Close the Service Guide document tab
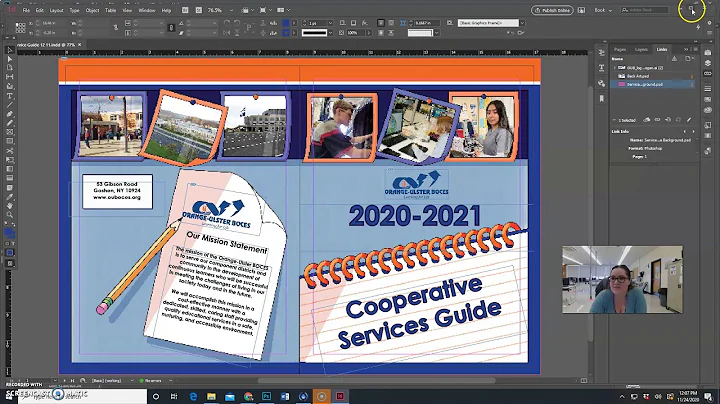The image size is (720, 404). pos(79,45)
